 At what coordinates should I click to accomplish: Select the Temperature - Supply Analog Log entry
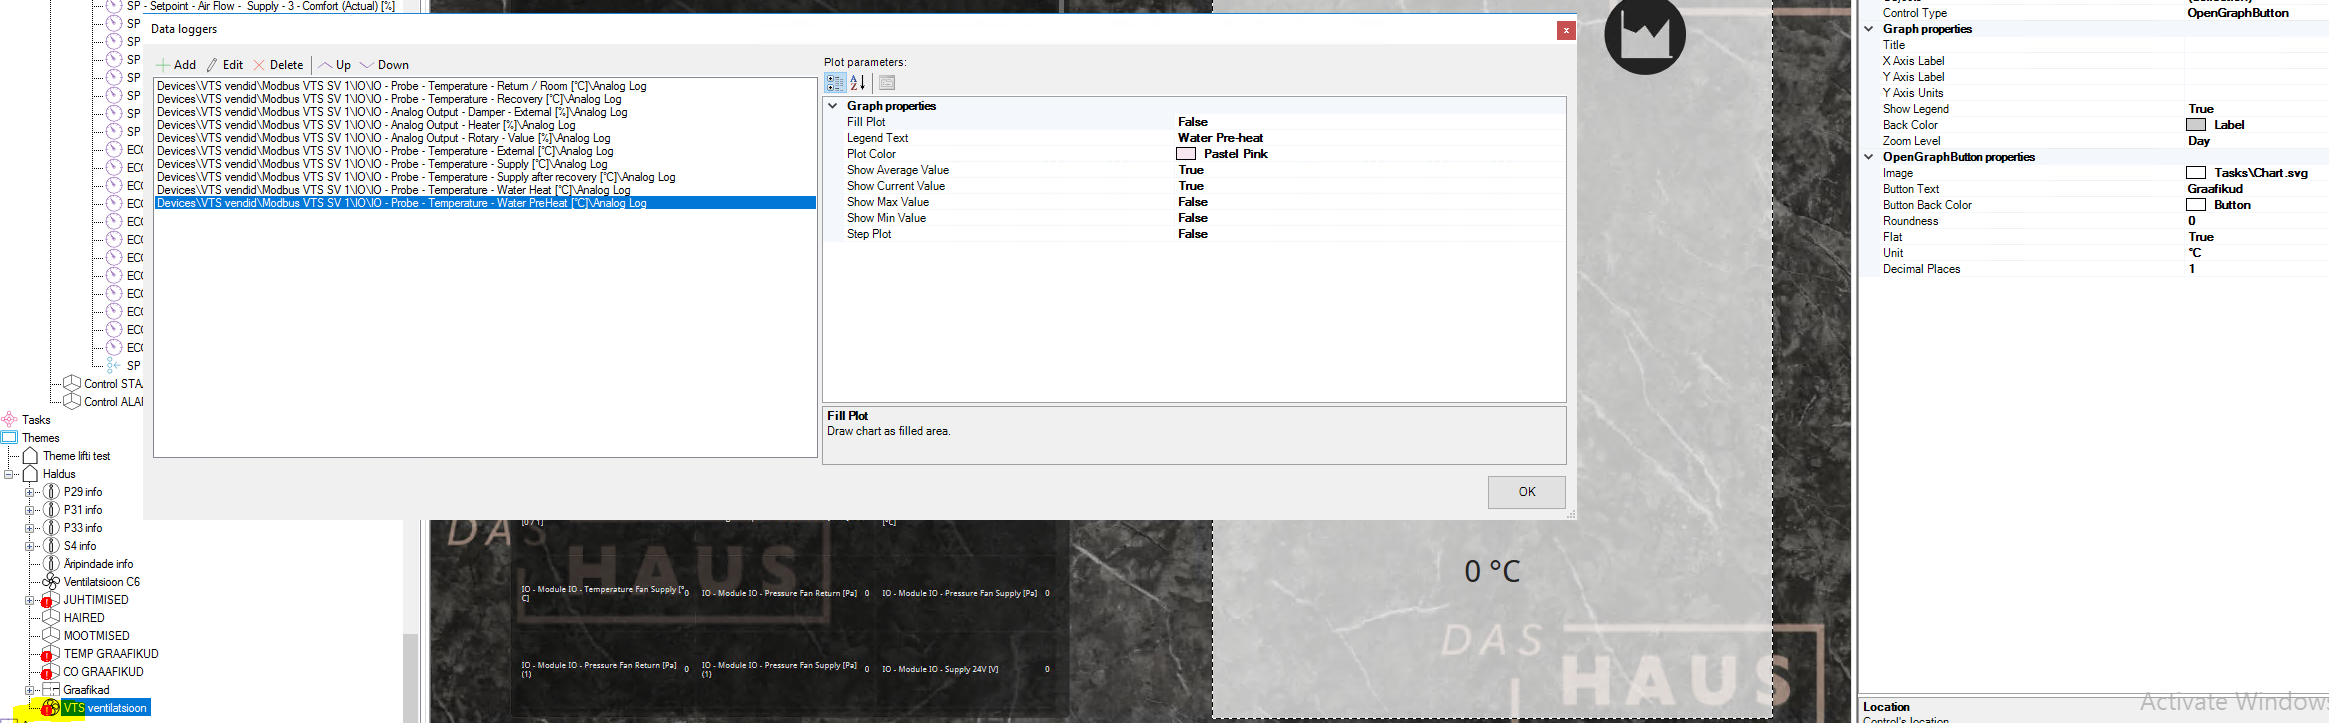pyautogui.click(x=382, y=164)
